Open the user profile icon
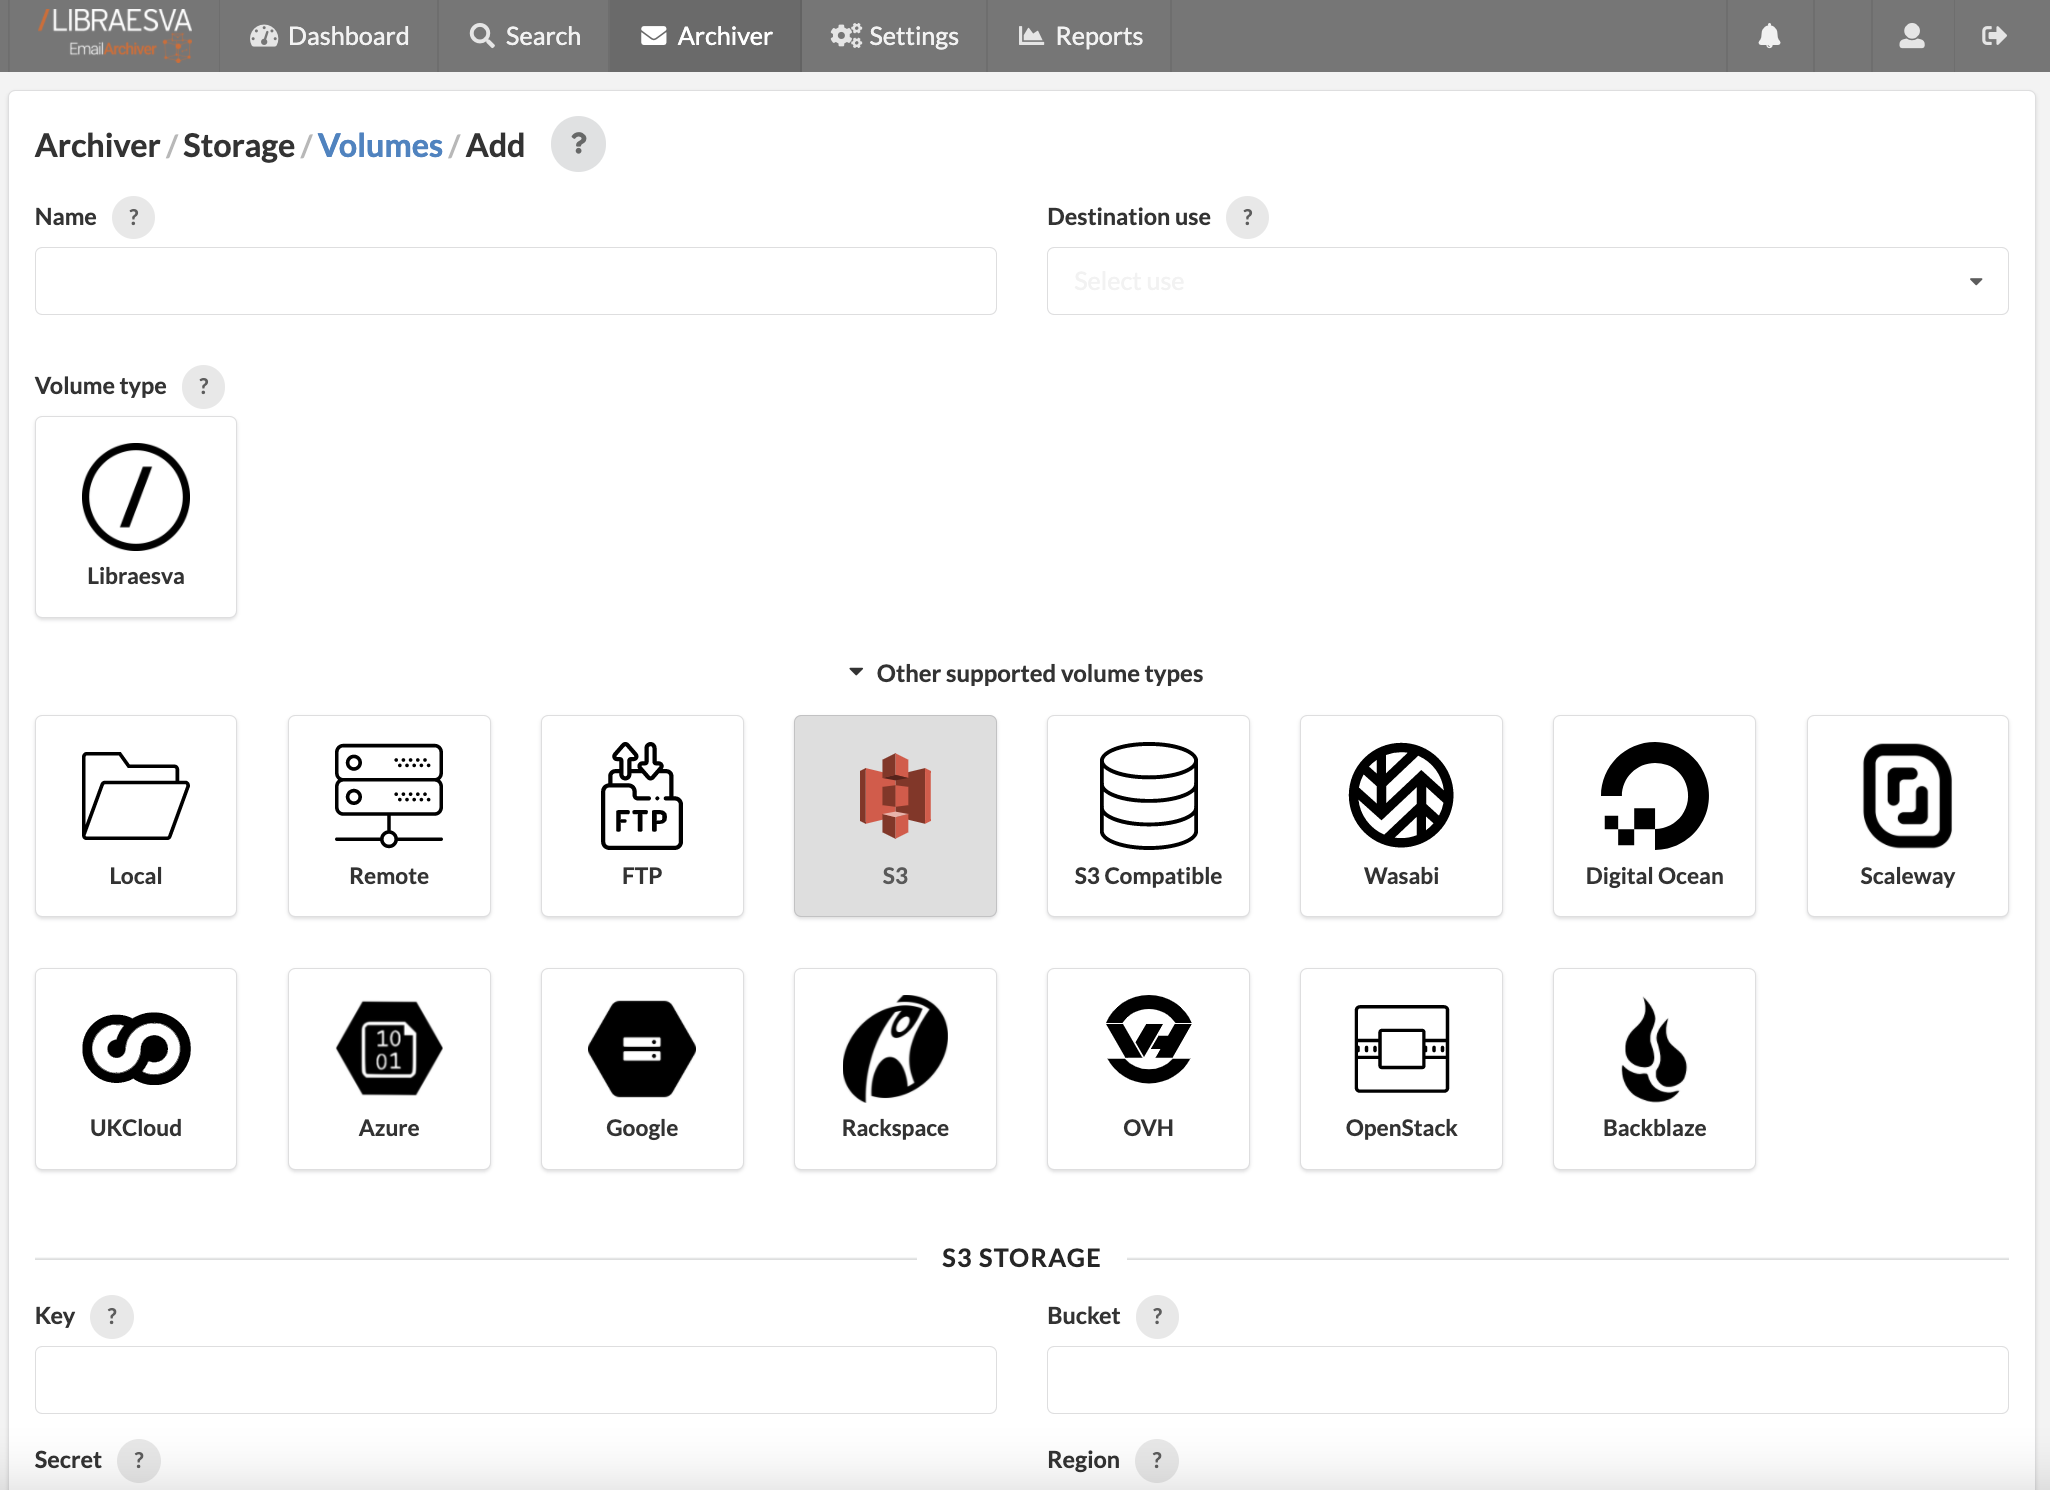This screenshot has height=1490, width=2050. pos(1911,36)
